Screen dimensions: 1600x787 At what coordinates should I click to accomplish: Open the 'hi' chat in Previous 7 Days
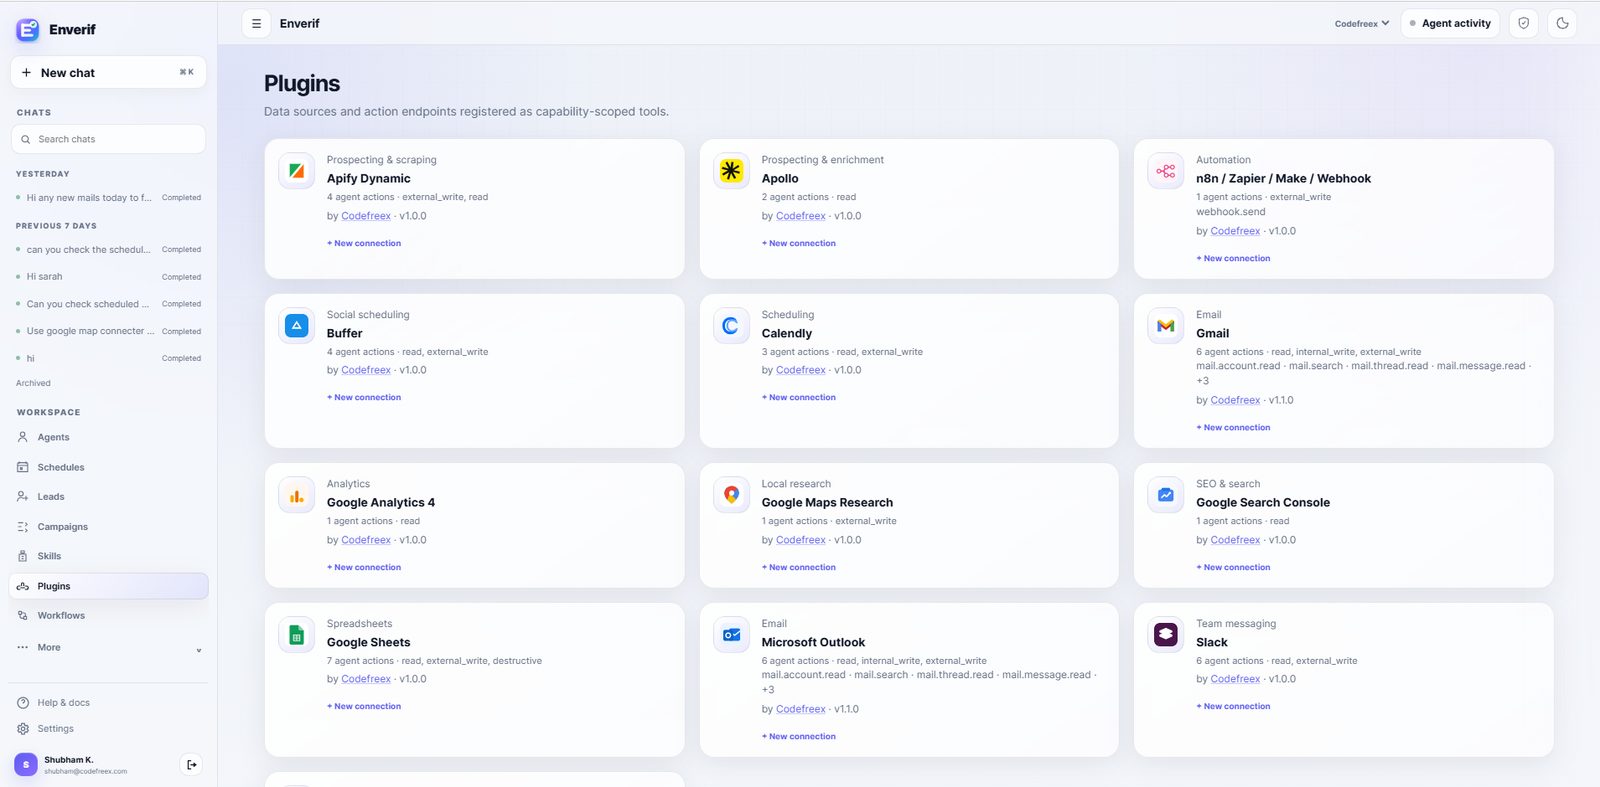click(109, 358)
